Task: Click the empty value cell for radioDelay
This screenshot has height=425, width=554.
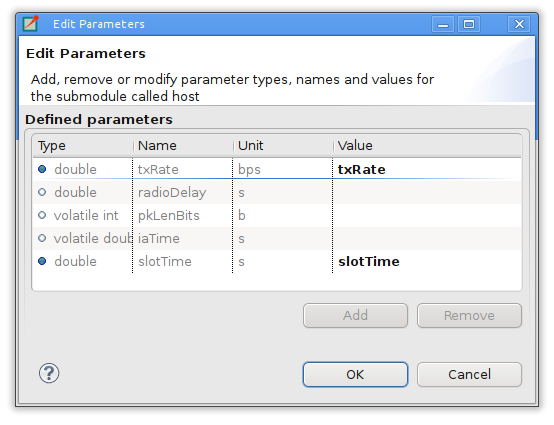Action: pos(427,192)
